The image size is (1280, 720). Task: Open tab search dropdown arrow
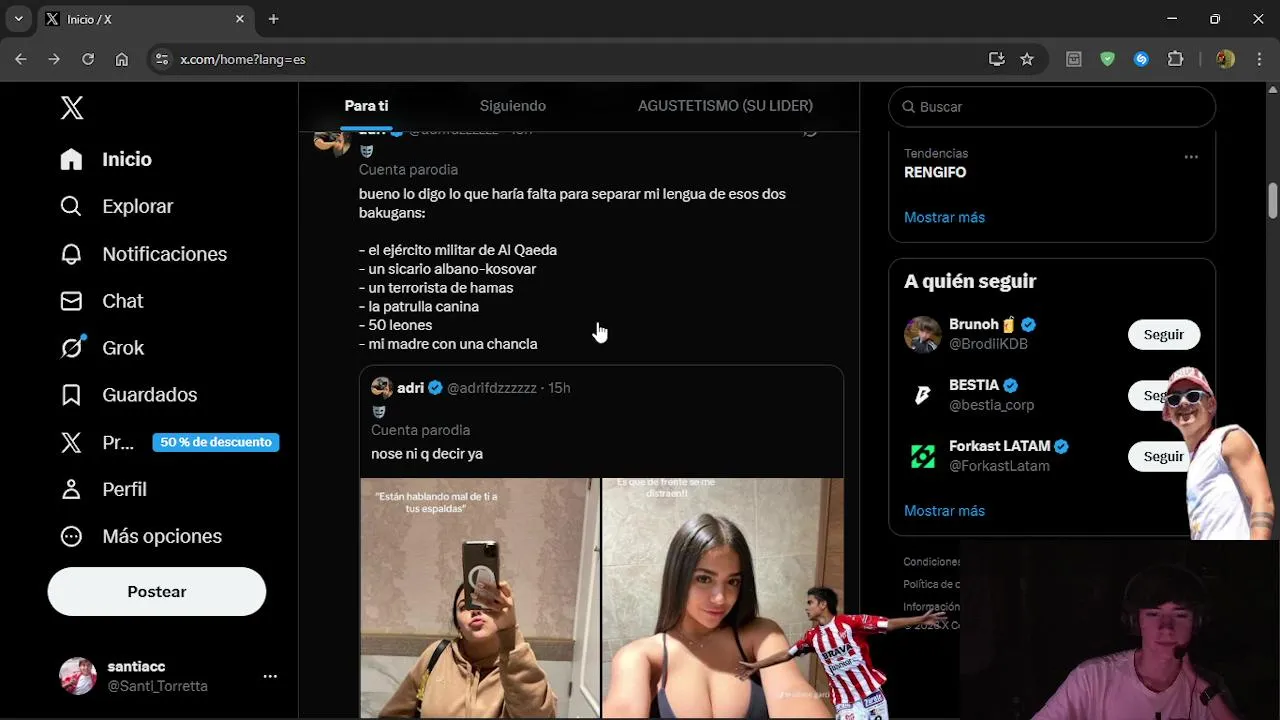pyautogui.click(x=18, y=19)
